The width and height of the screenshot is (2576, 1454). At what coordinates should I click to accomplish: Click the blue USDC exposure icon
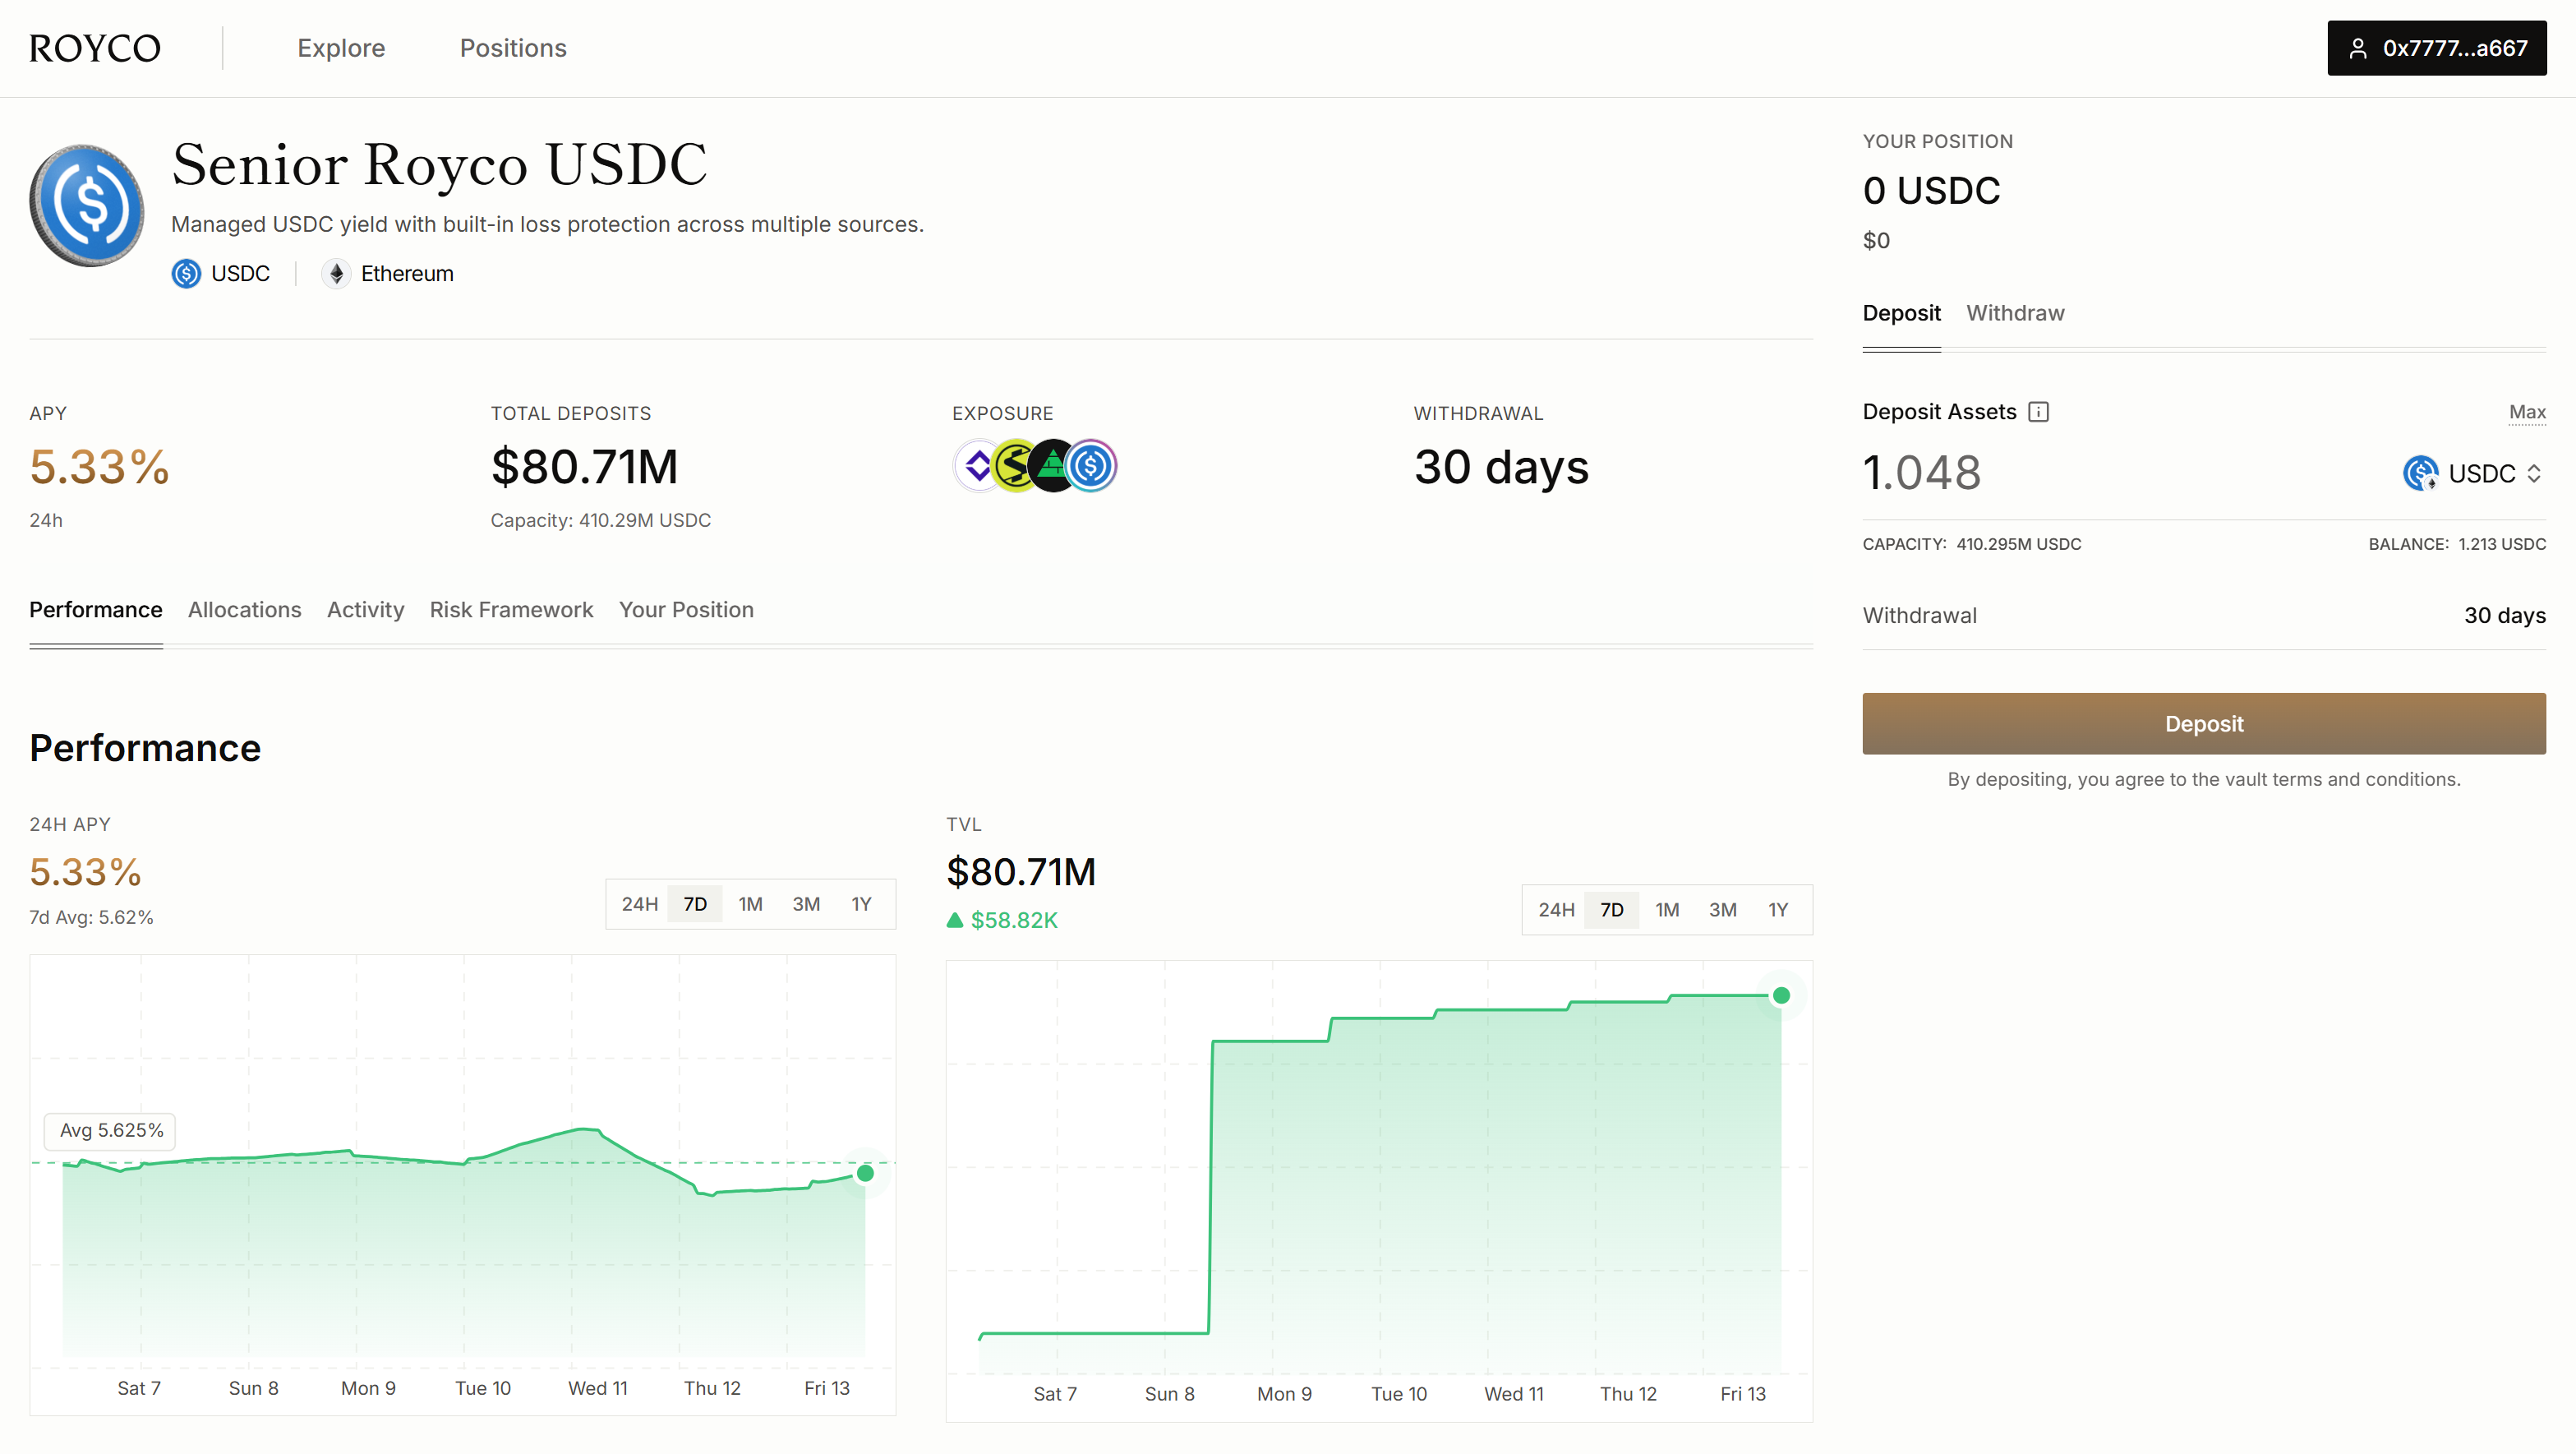point(1092,466)
